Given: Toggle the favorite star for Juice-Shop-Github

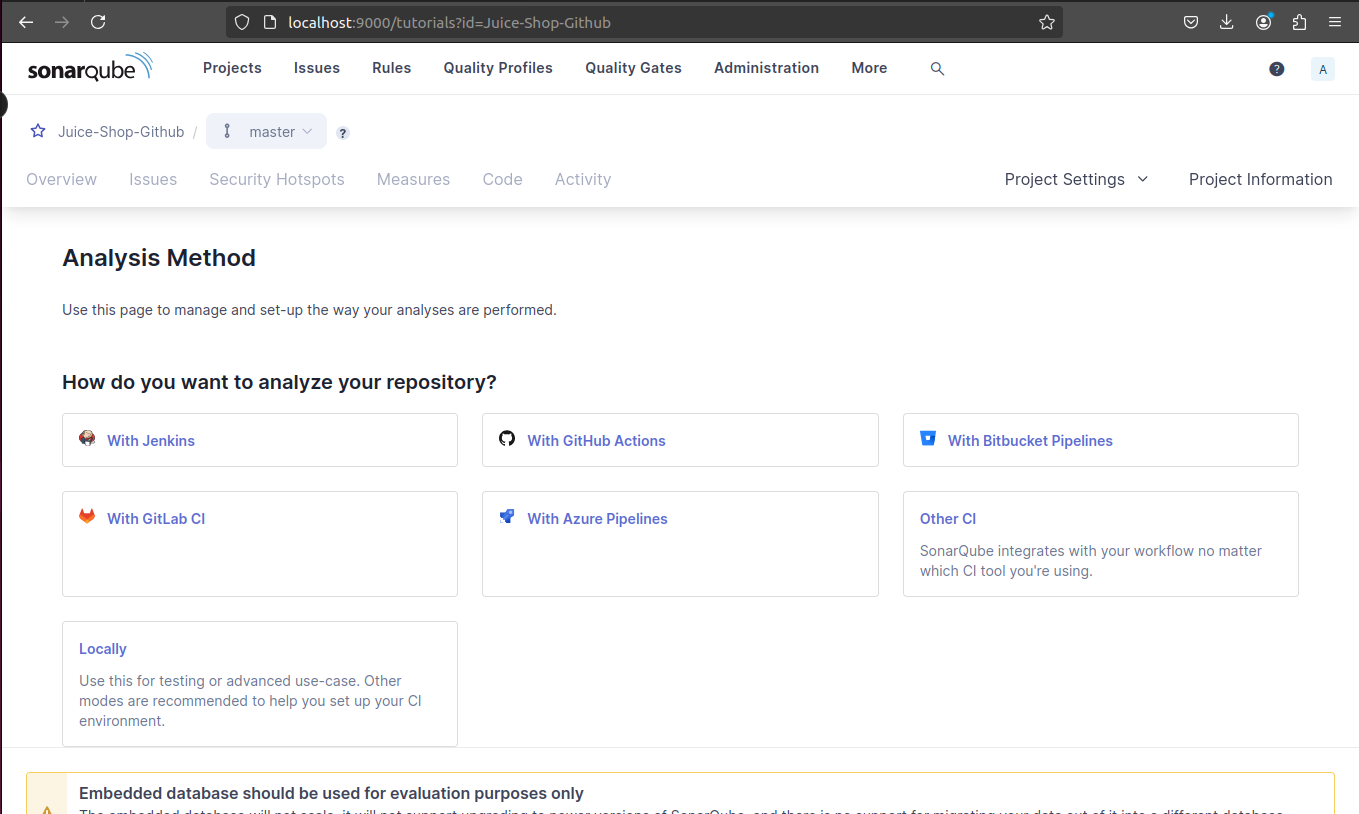Looking at the screenshot, I should click(37, 131).
